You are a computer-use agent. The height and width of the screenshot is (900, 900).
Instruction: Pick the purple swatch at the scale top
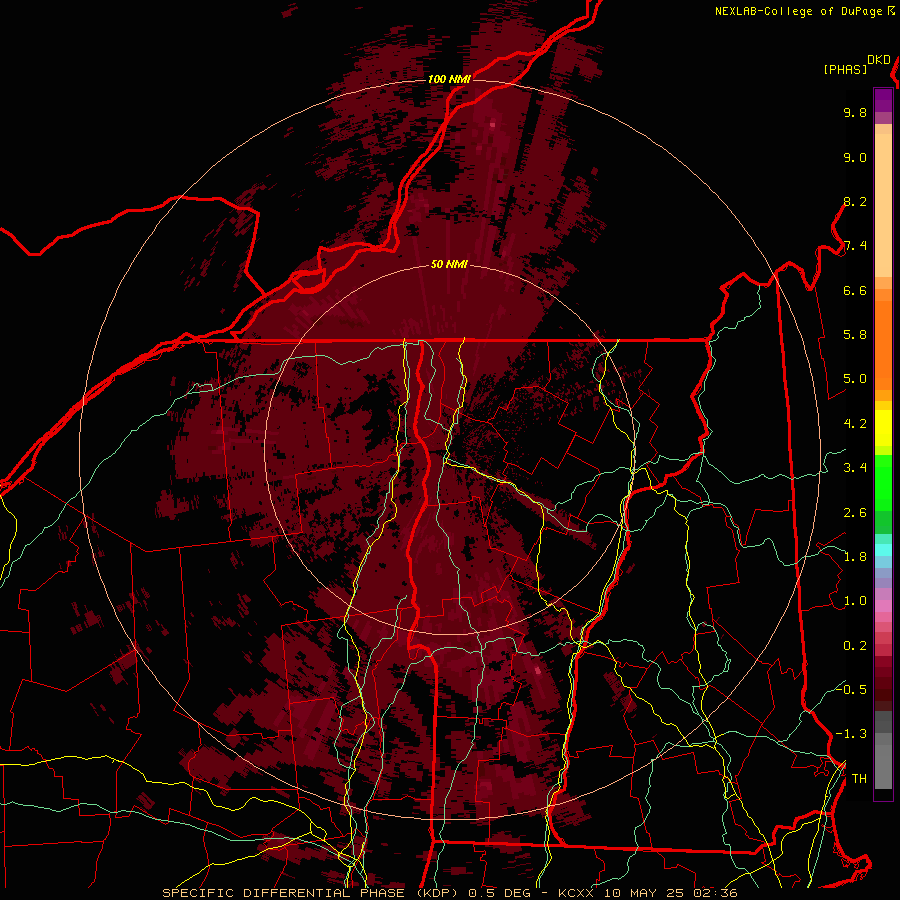[883, 100]
